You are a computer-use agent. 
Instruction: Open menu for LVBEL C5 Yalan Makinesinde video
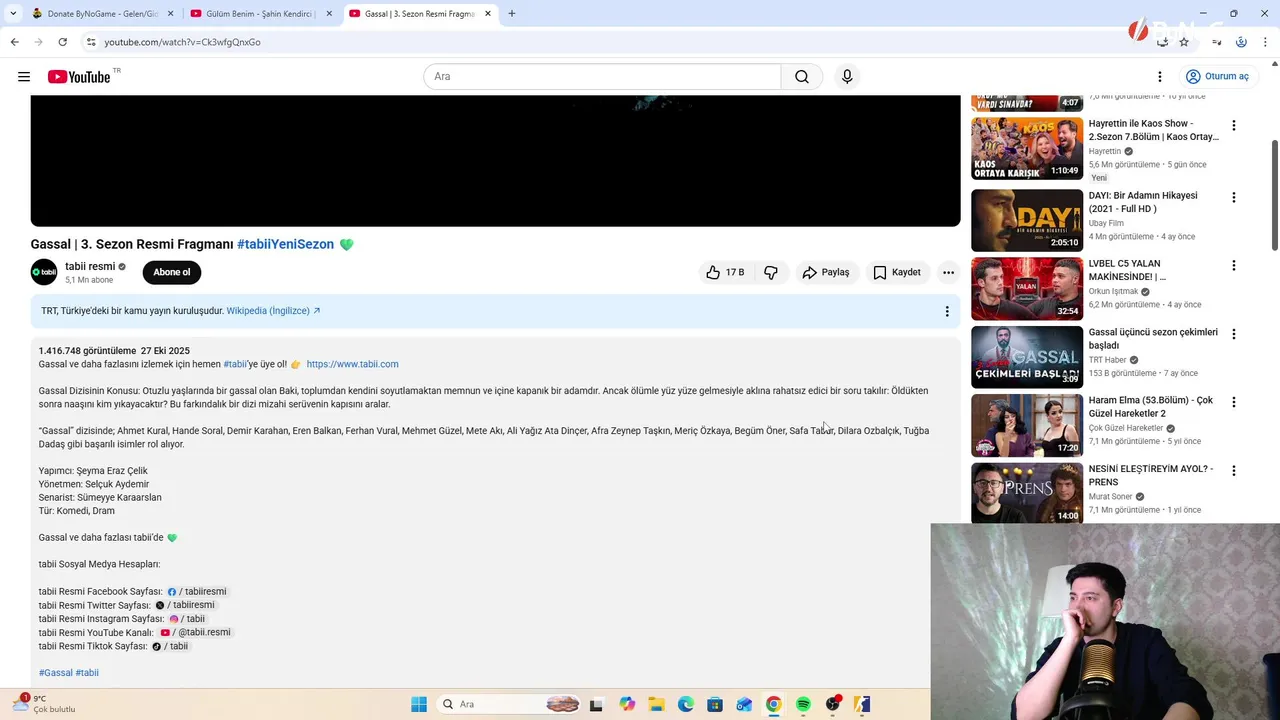[x=1234, y=266]
